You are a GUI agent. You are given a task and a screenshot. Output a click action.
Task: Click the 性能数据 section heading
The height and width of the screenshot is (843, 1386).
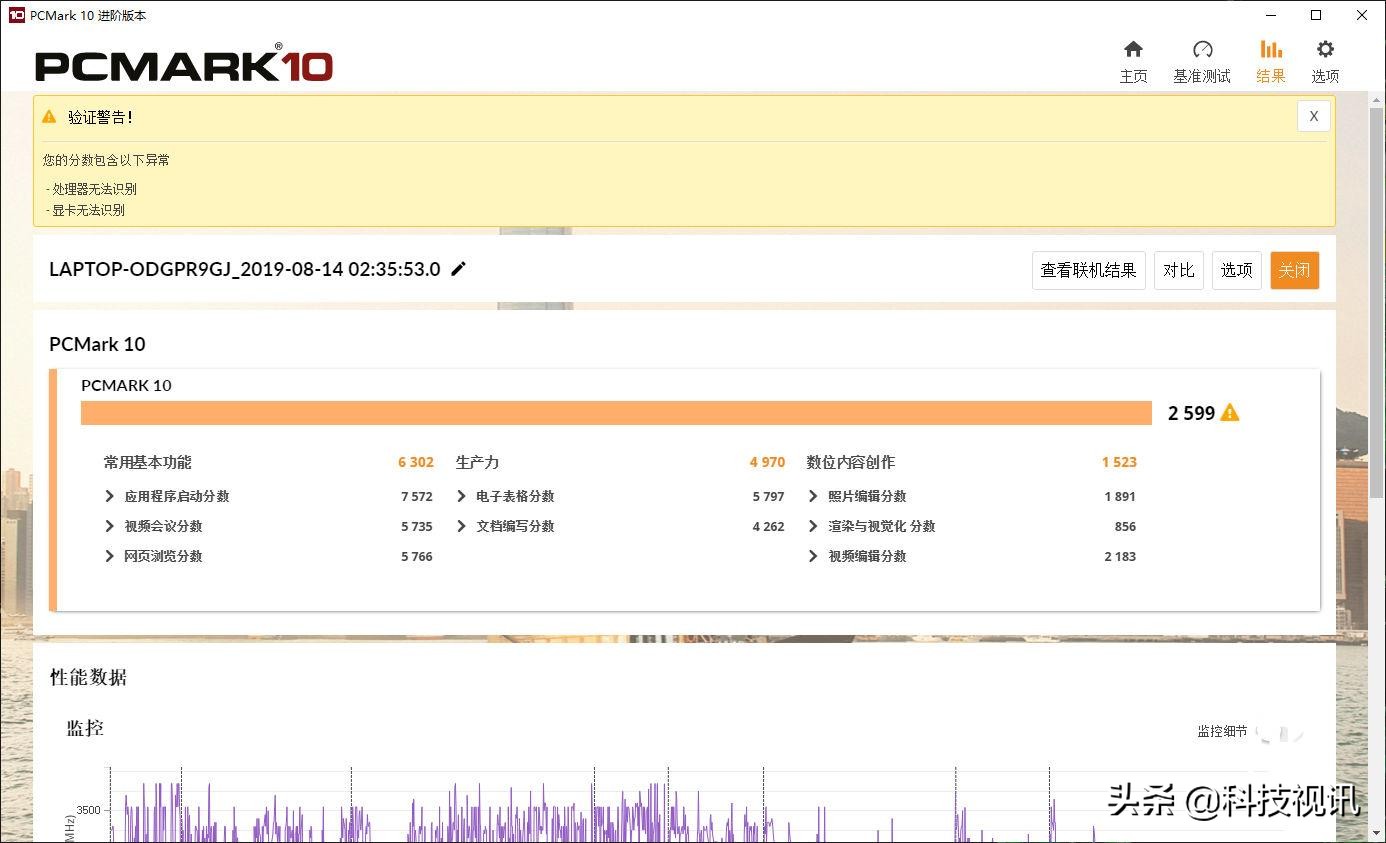point(88,677)
